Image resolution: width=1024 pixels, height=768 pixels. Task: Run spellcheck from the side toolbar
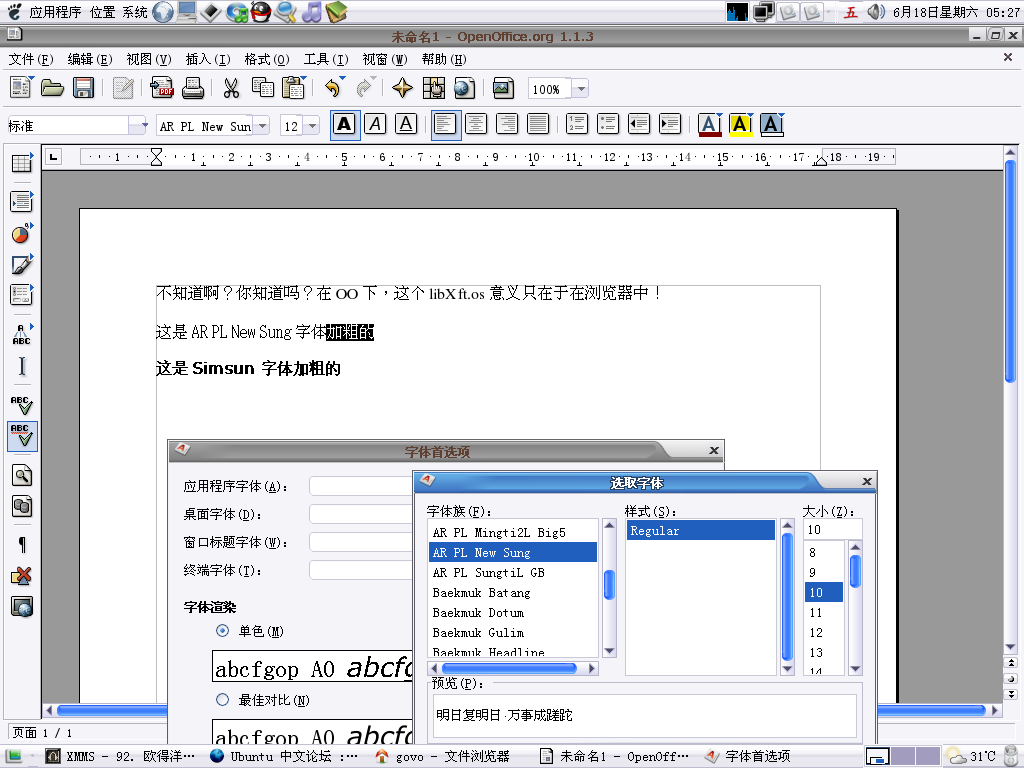click(x=22, y=405)
